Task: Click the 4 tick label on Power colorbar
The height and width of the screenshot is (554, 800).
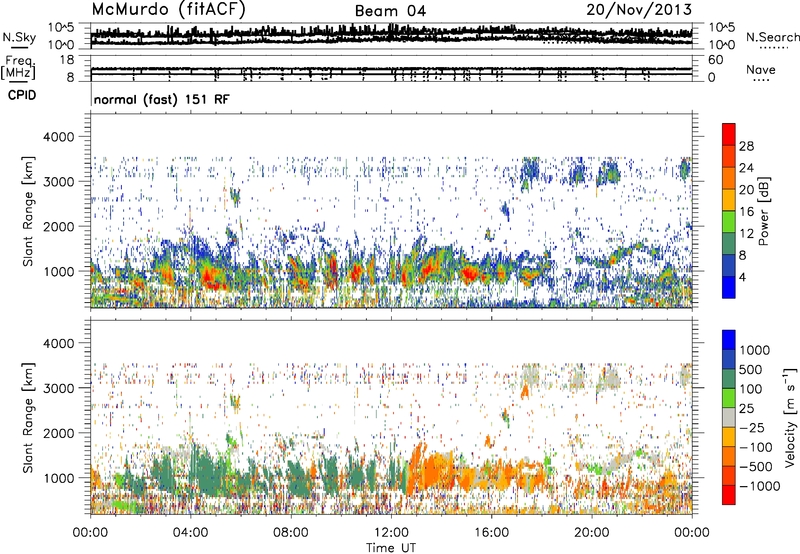Action: click(742, 278)
